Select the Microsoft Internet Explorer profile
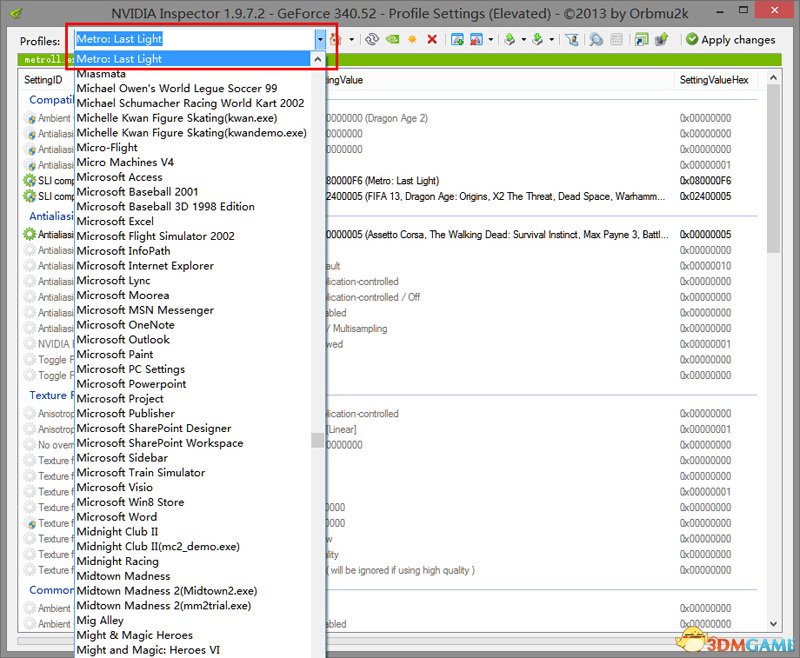This screenshot has width=800, height=658. [145, 266]
